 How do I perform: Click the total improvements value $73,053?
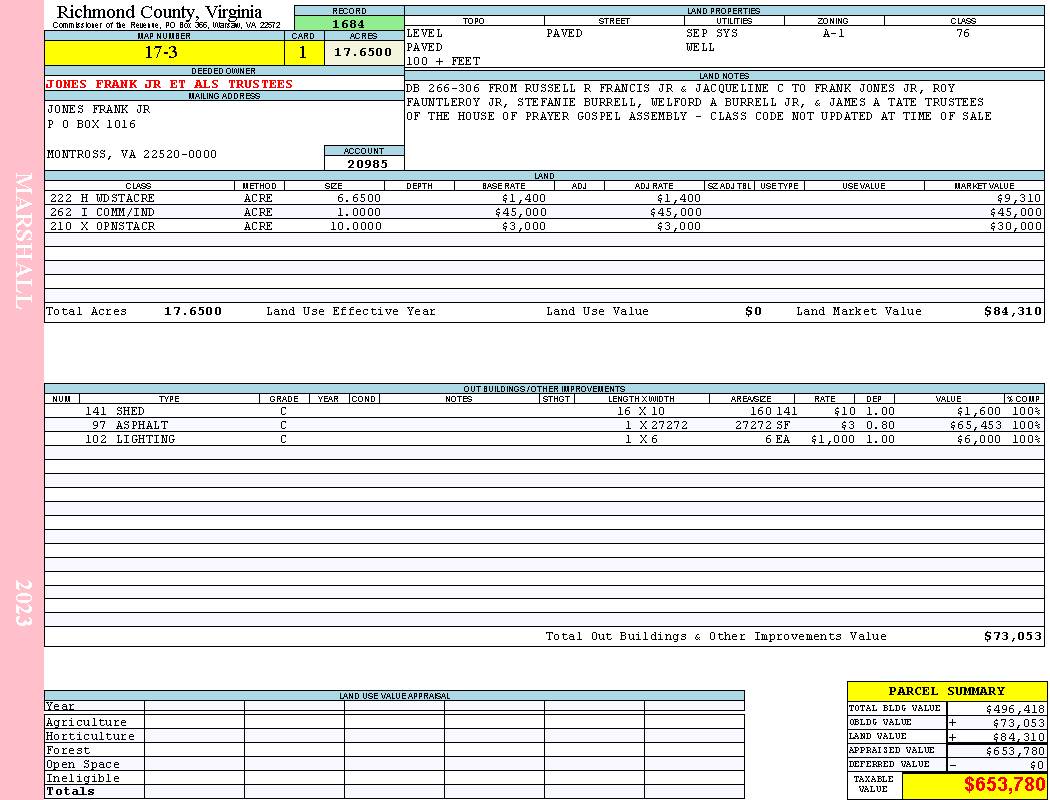click(1013, 637)
